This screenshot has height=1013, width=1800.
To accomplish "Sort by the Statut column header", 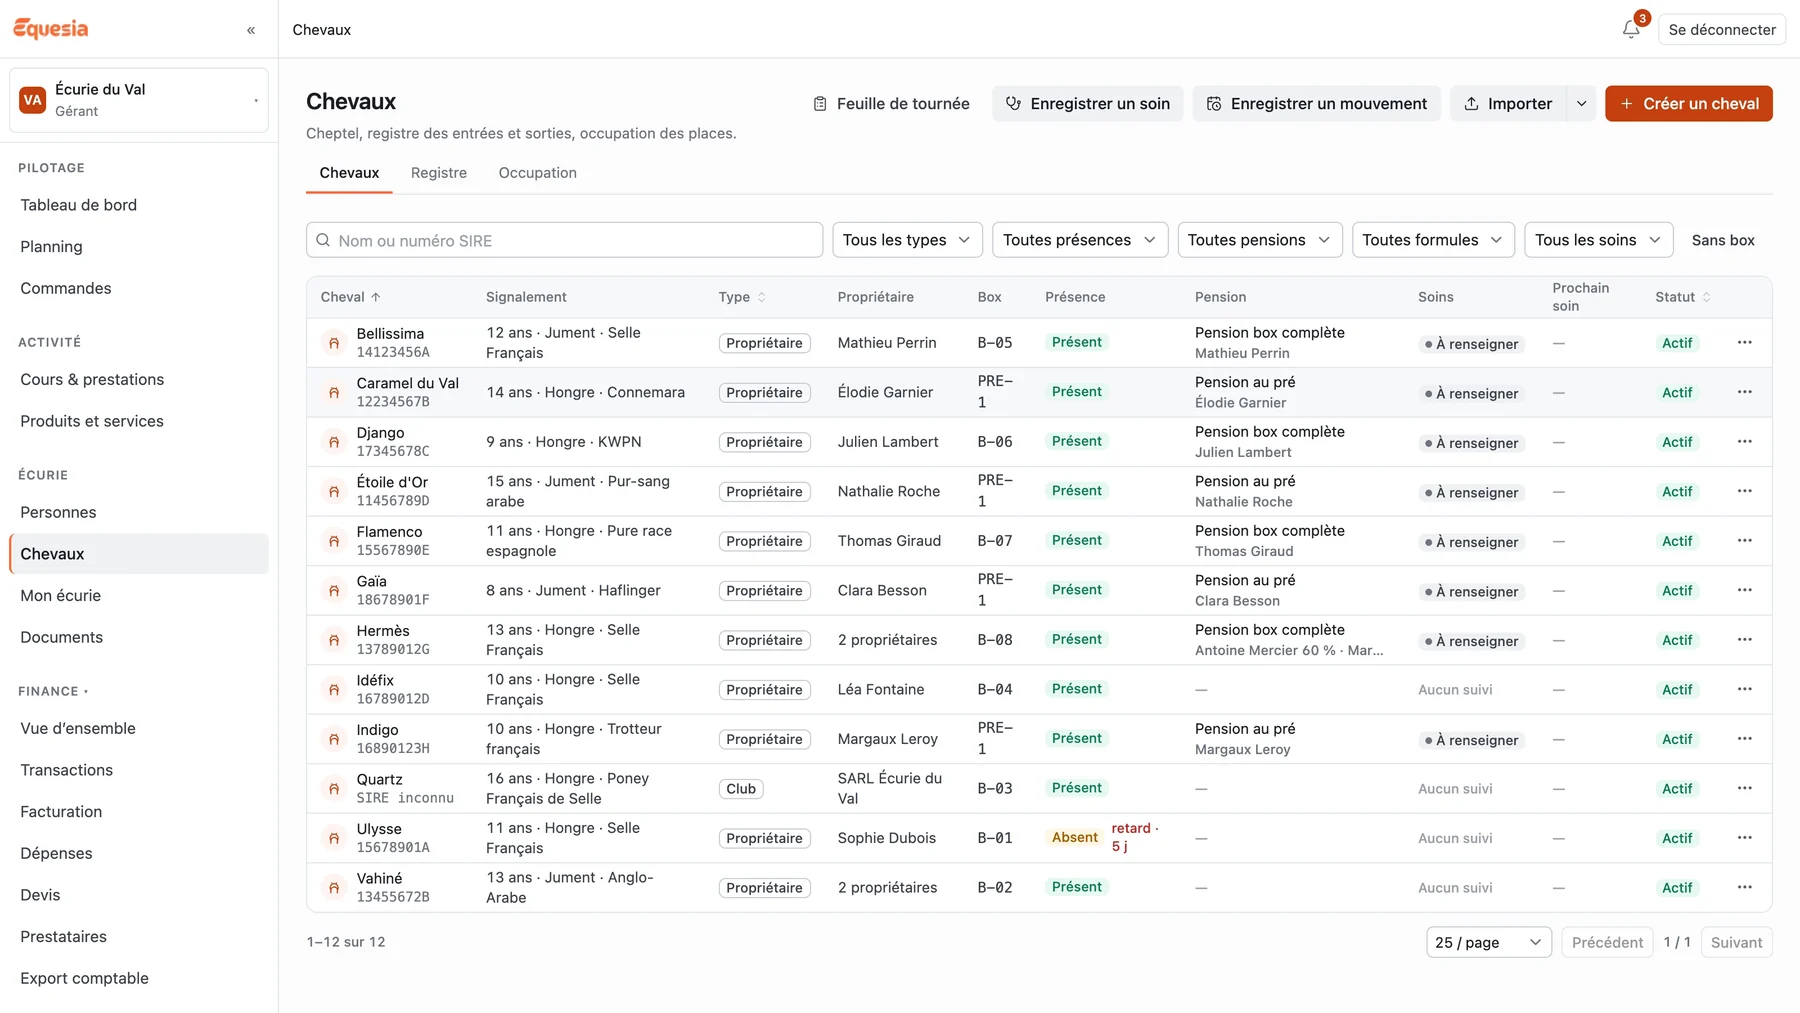I will tap(1682, 297).
